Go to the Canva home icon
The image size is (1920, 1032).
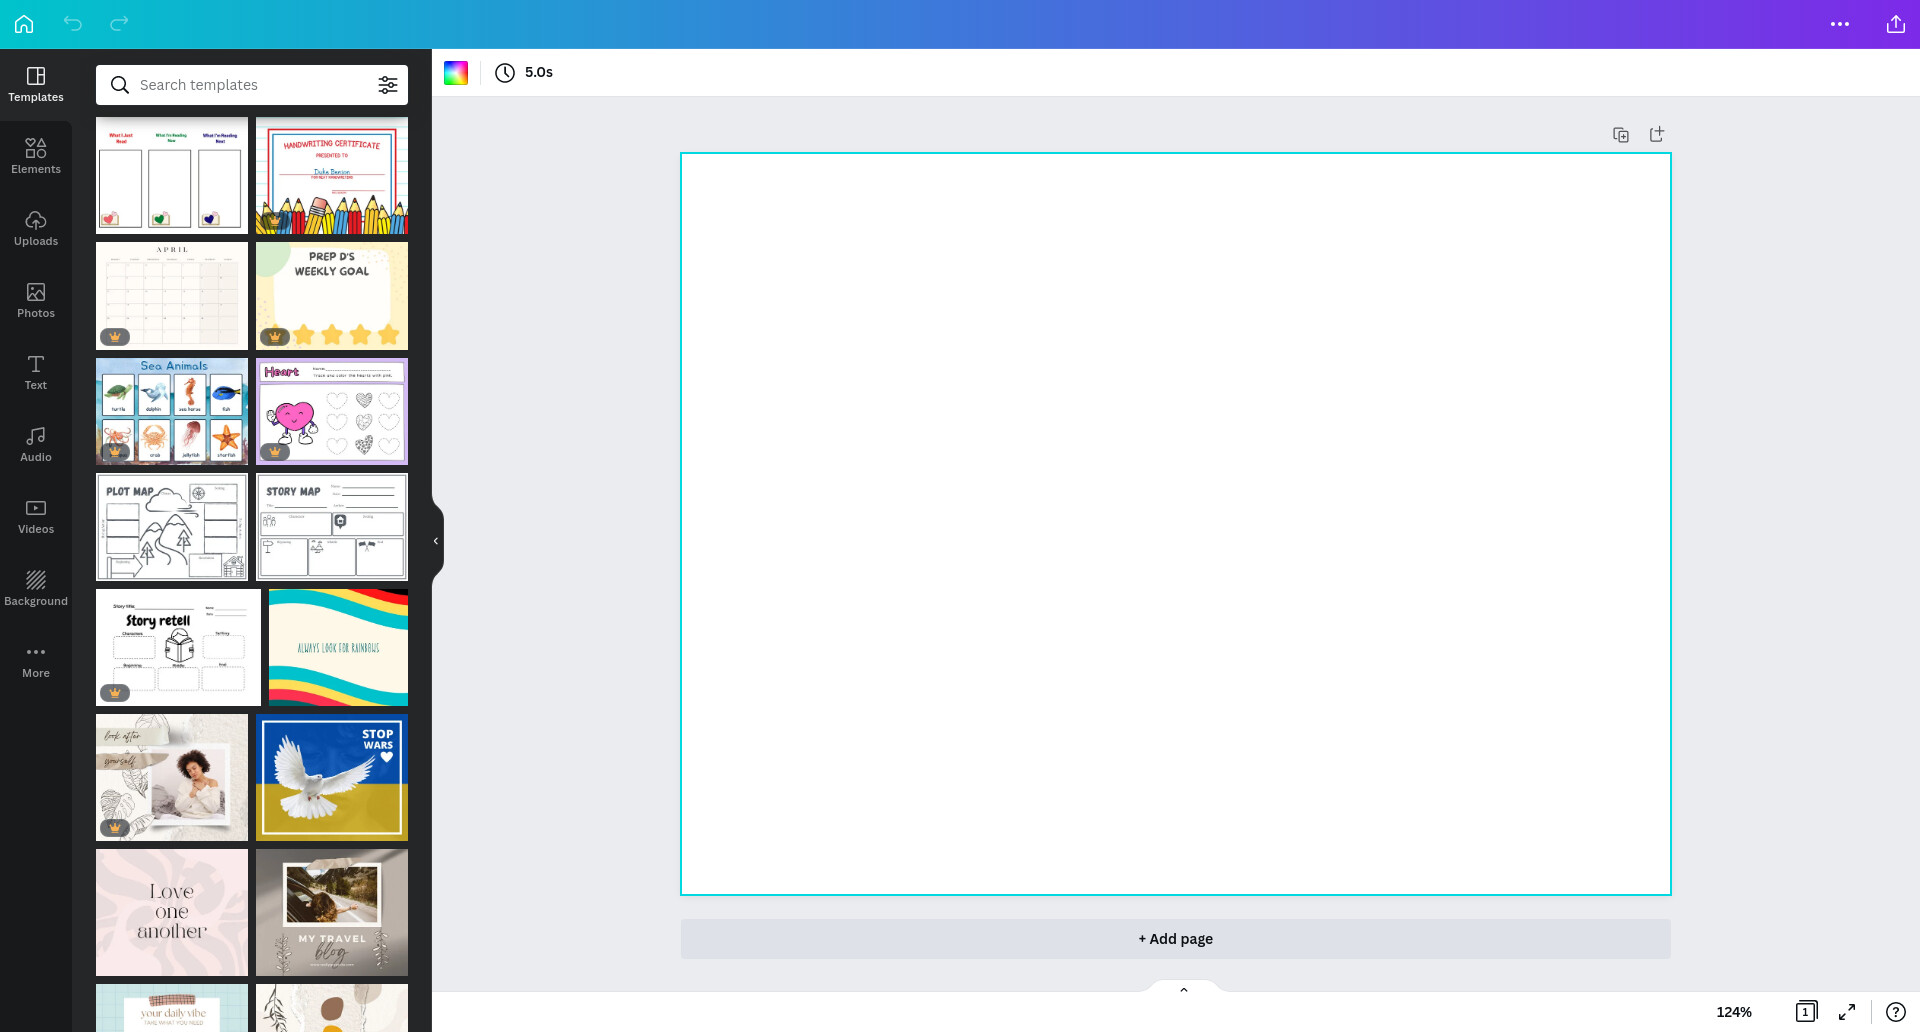[24, 24]
